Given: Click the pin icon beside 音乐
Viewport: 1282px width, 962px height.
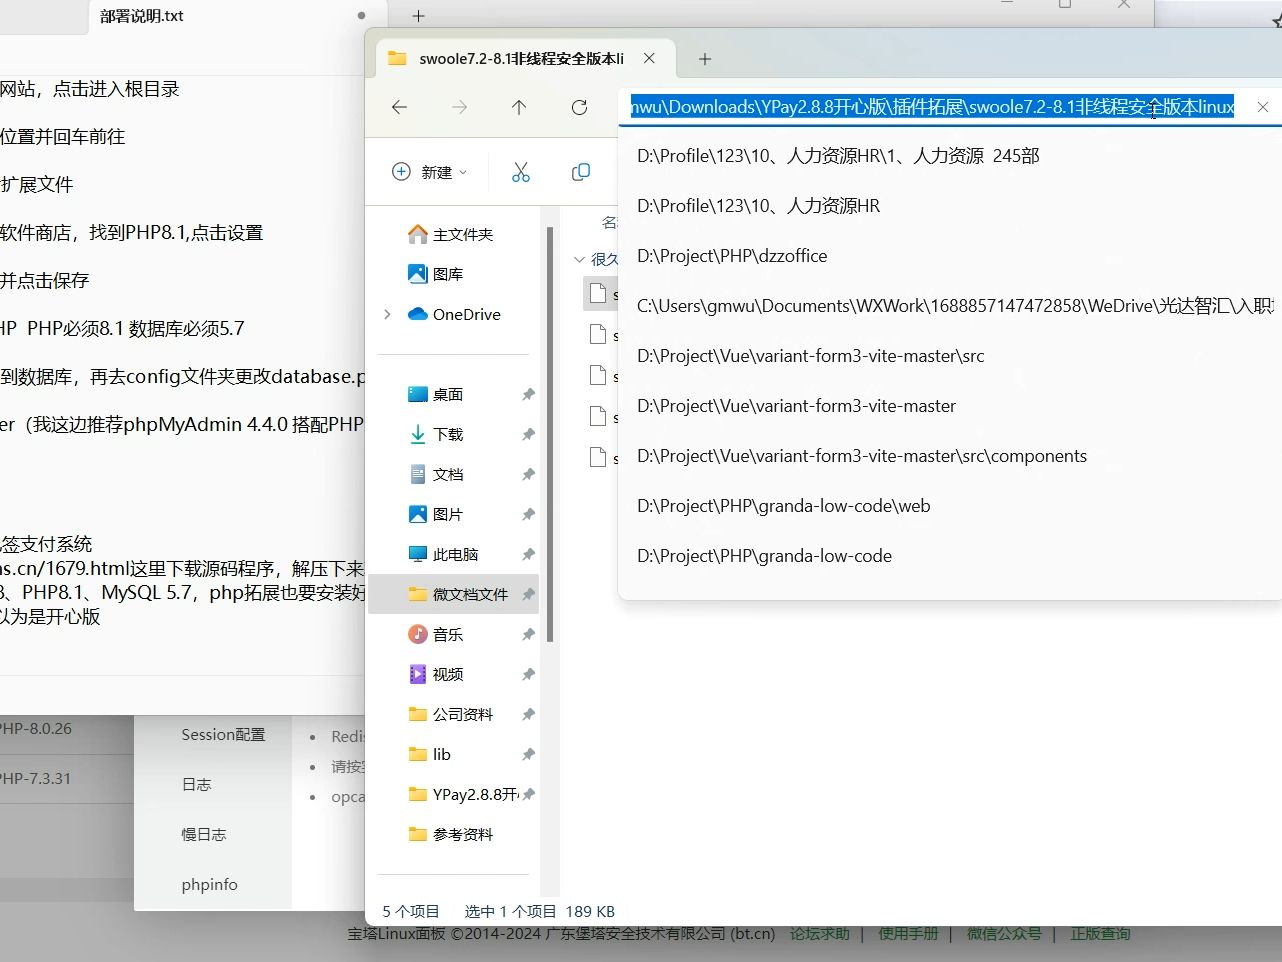Looking at the screenshot, I should [x=528, y=634].
